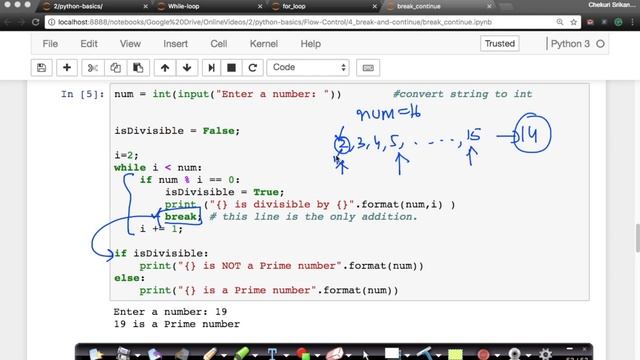The image size is (640, 360).
Task: Select green highlighter tool in annotation toolbar
Action: point(241,353)
